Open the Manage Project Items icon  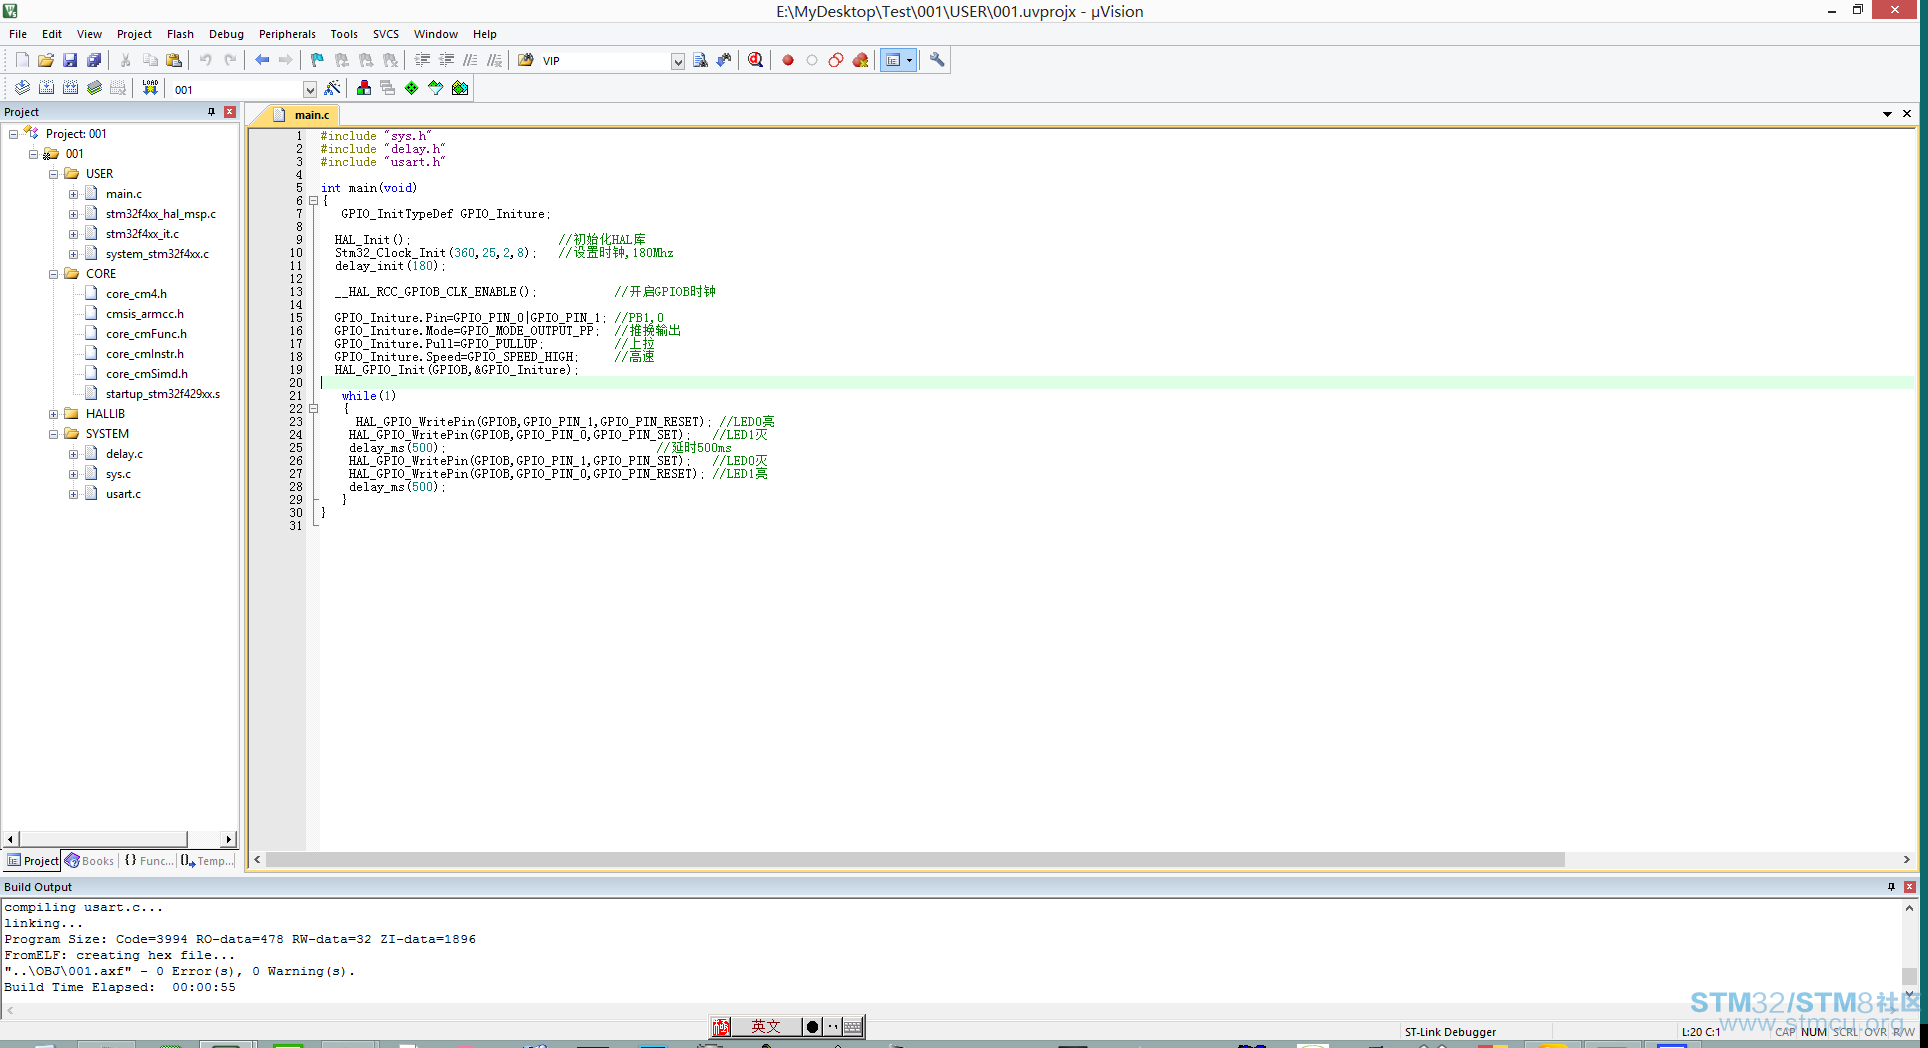click(364, 88)
